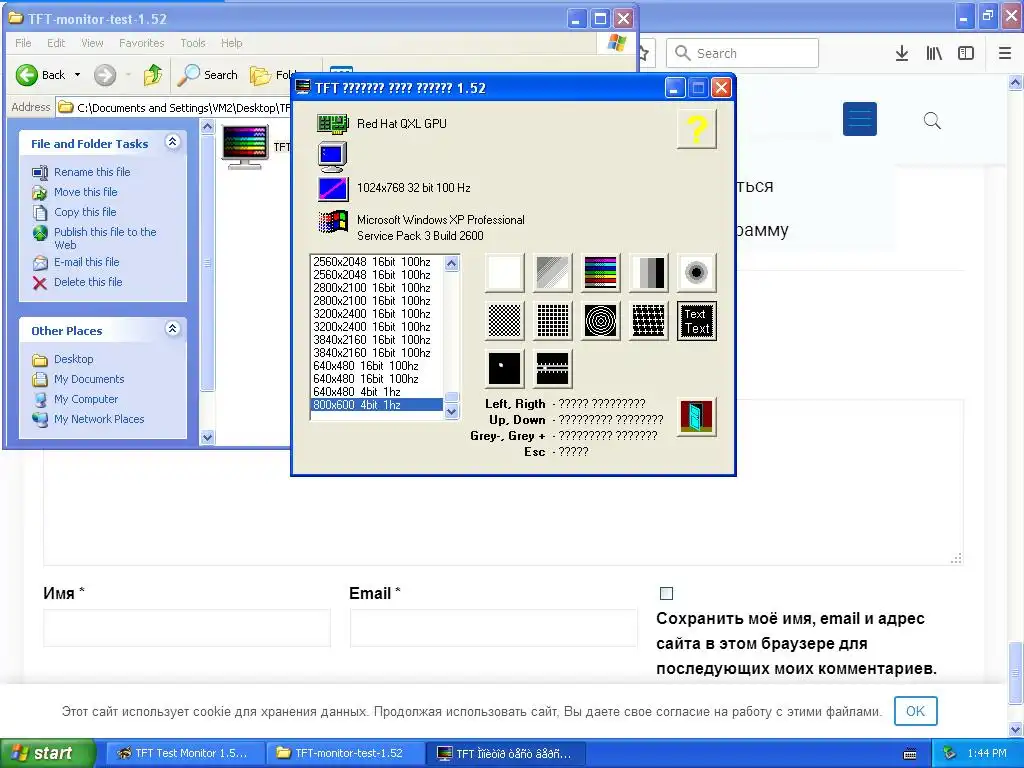This screenshot has height=768, width=1024.
Task: Click the blue monitor icon in TFT dialog
Action: (x=332, y=157)
